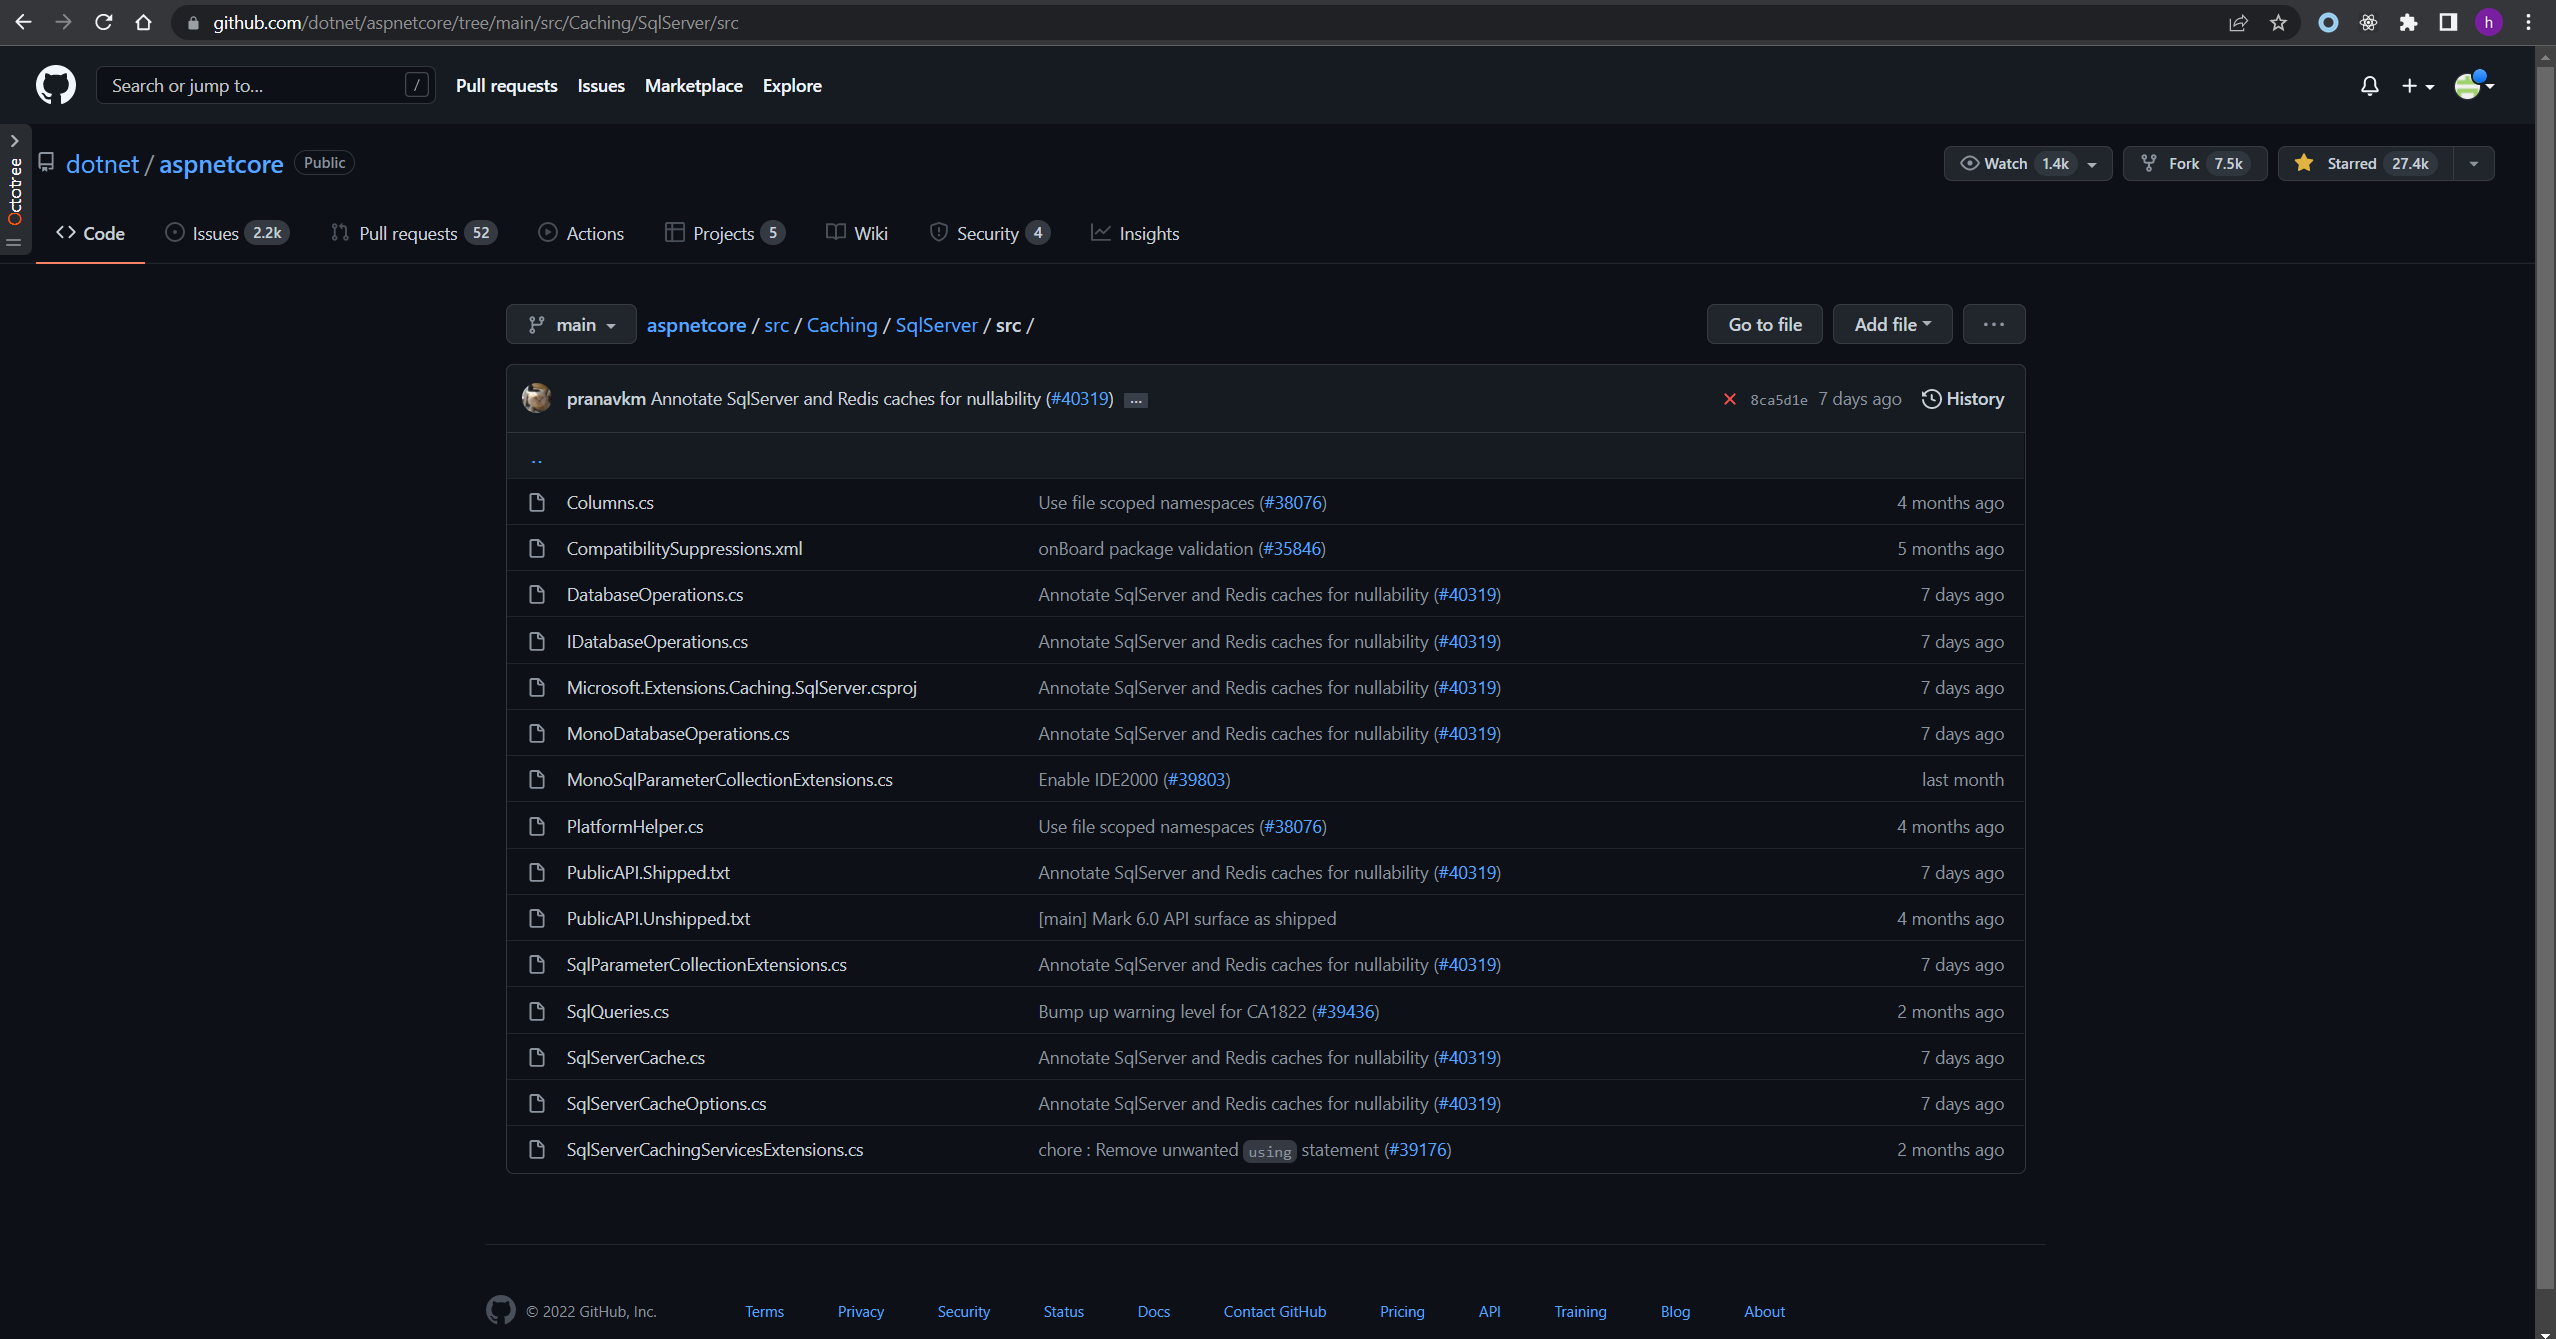Viewport: 2556px width, 1339px height.
Task: Bookmark this page with the star icon
Action: (2278, 22)
